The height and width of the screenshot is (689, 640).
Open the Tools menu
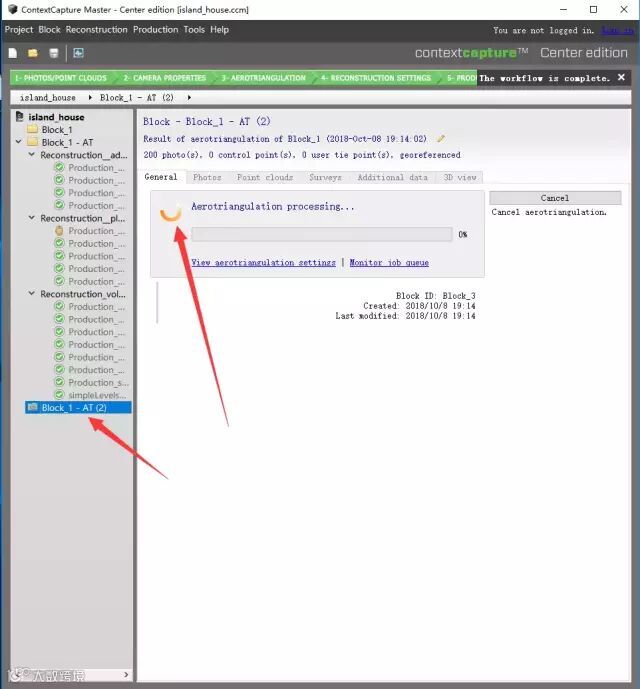click(x=194, y=30)
